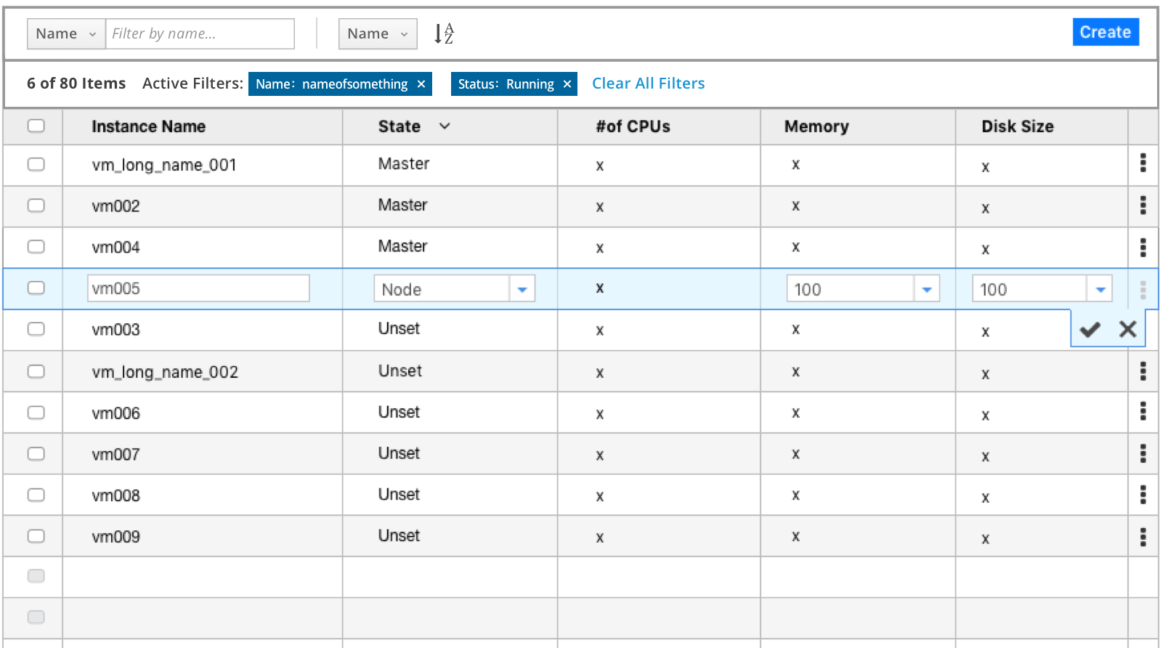
Task: Click the Filter by name input field
Action: click(x=200, y=34)
